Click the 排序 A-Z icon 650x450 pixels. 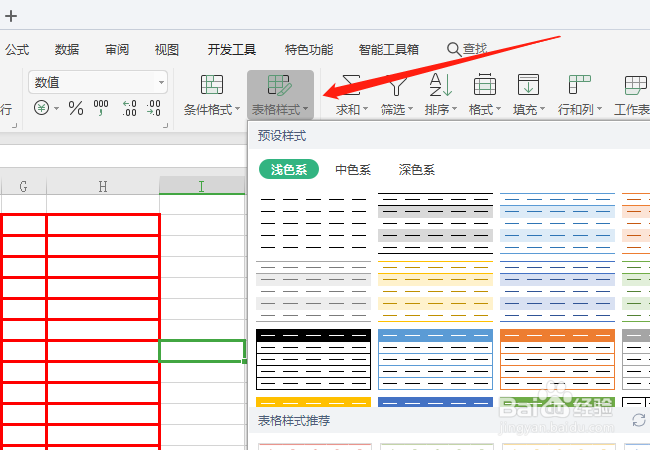click(x=440, y=85)
